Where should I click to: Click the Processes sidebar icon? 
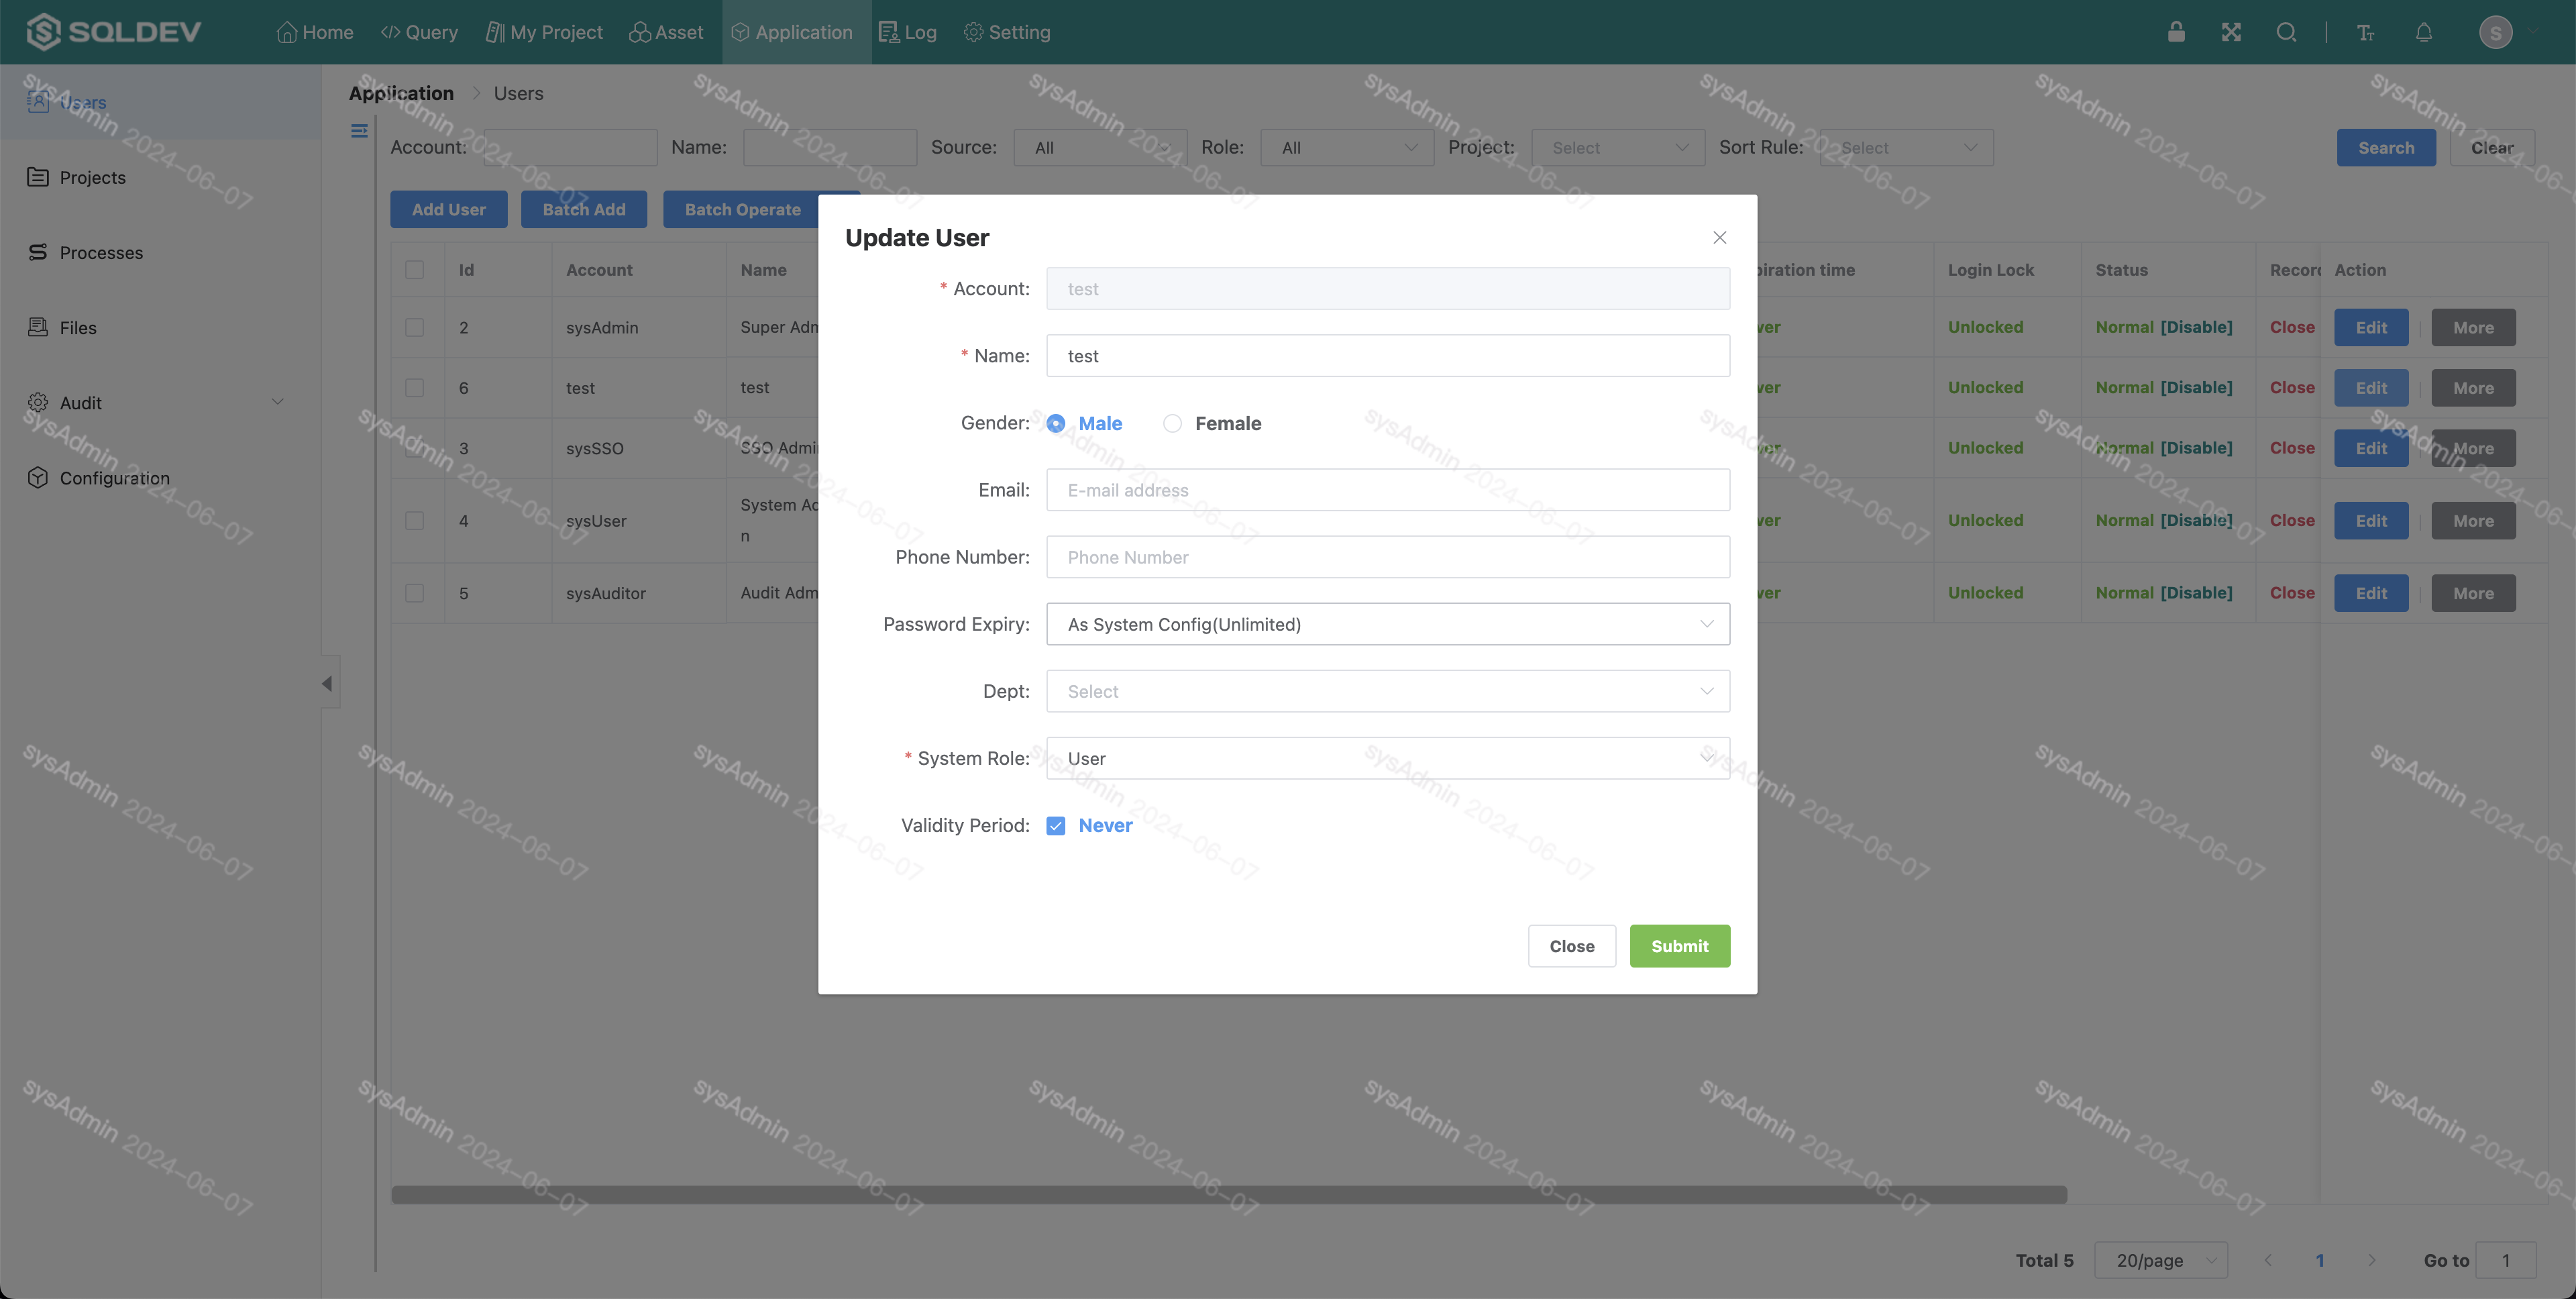(38, 252)
